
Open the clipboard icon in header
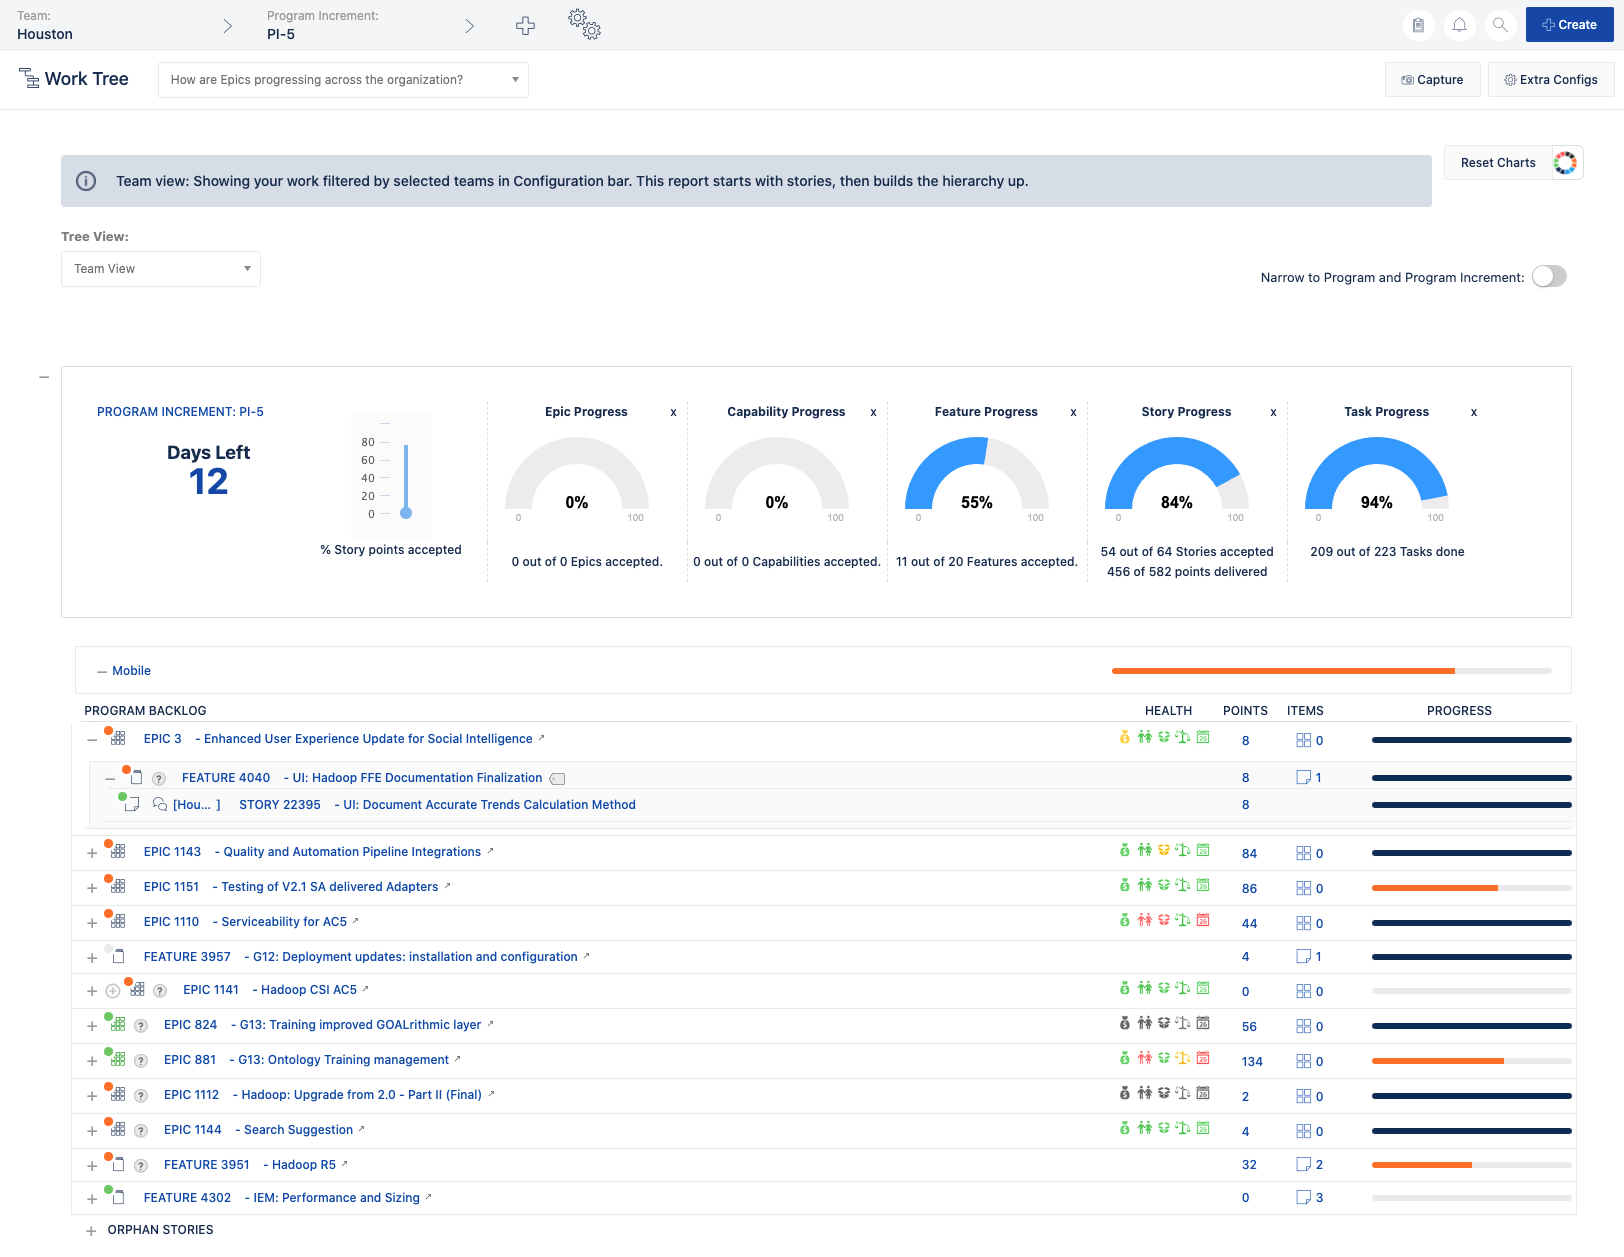click(1418, 25)
